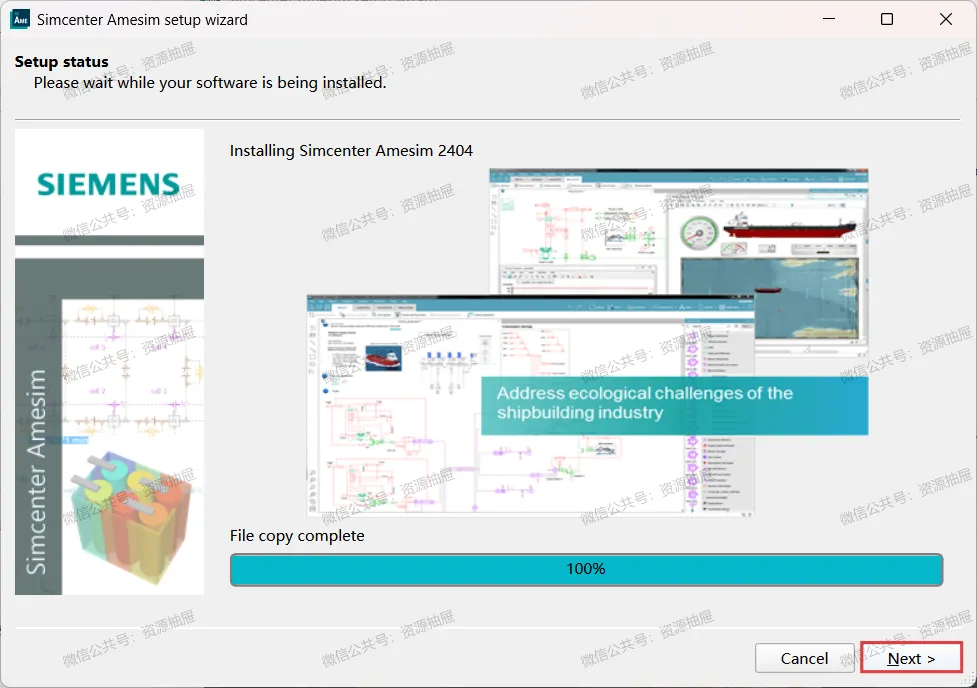Click 'Installing Simcenter Amesim 2404' text
The image size is (977, 688).
(351, 151)
